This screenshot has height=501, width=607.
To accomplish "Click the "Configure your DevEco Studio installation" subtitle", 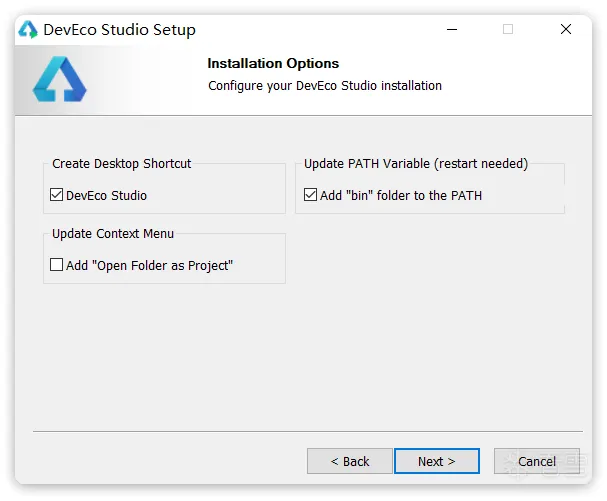I will [x=325, y=86].
